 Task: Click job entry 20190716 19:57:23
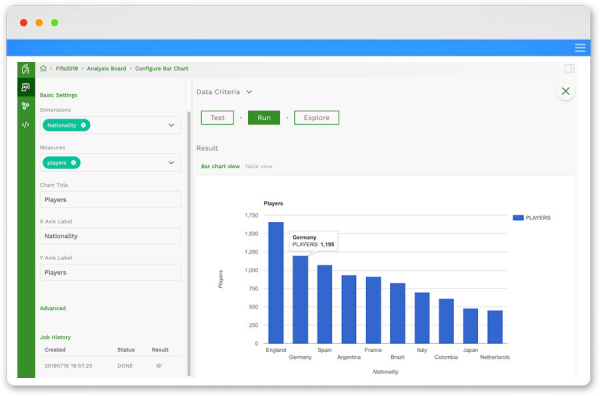point(68,366)
